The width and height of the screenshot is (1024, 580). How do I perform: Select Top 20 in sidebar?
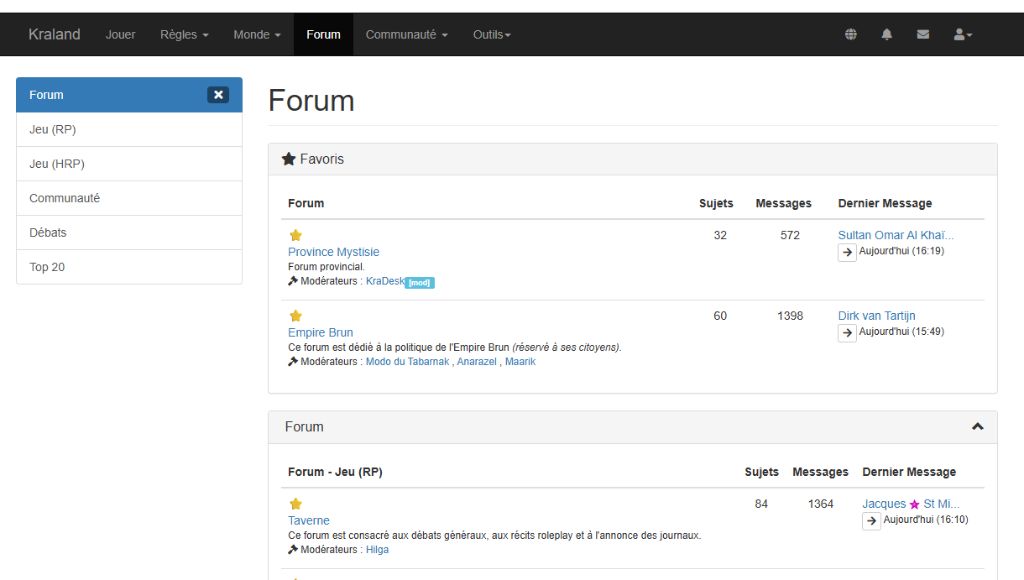point(129,267)
